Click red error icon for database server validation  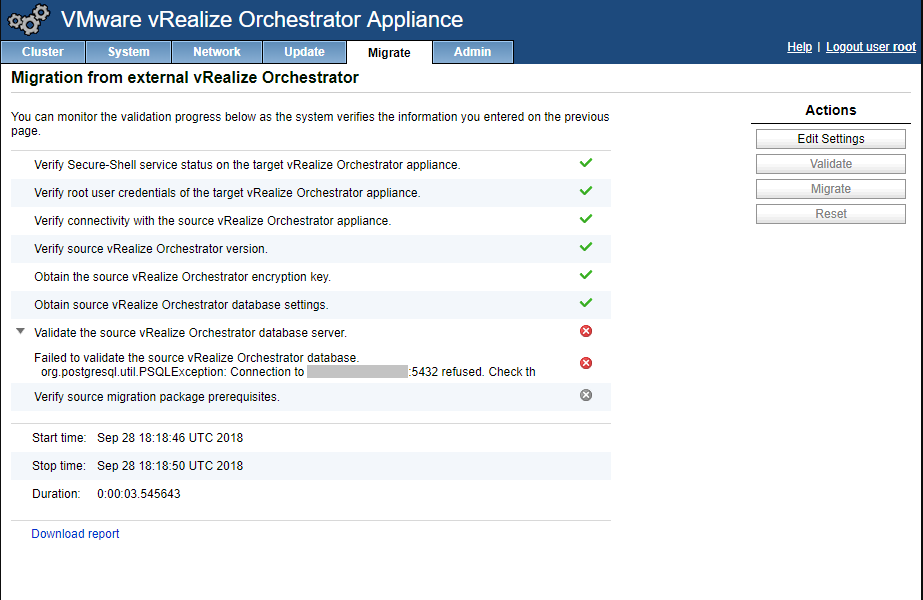(586, 331)
